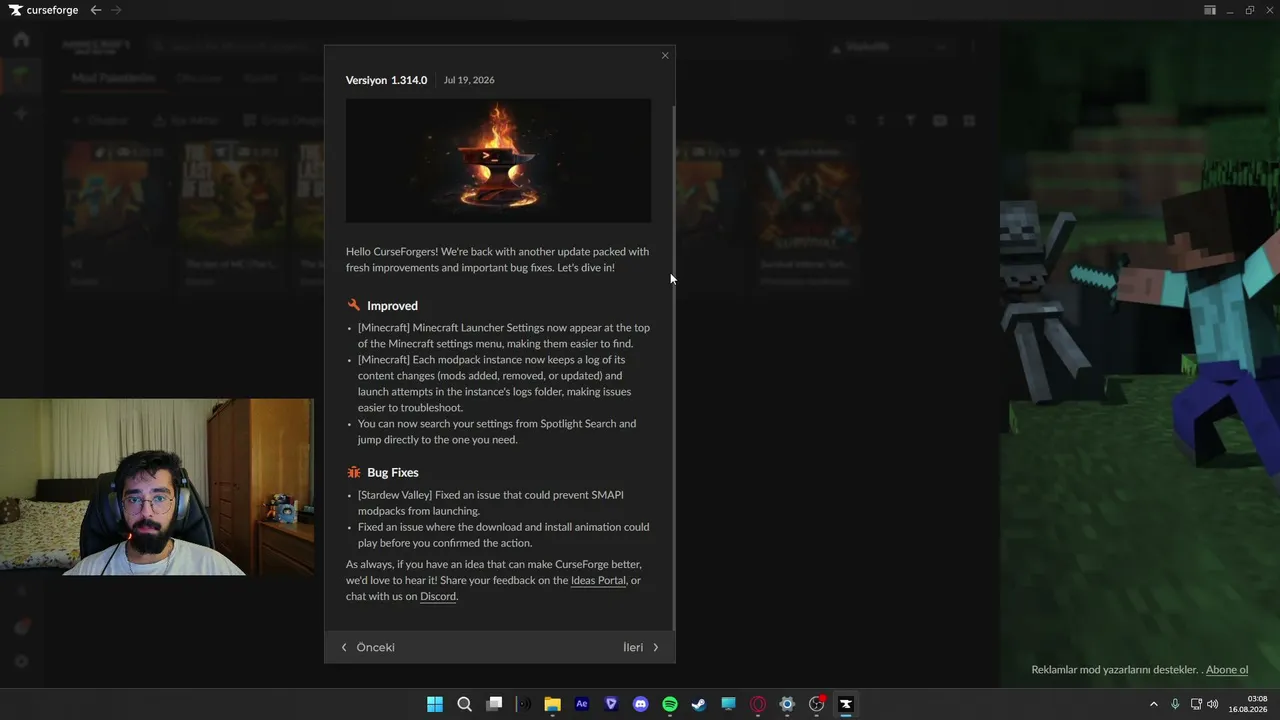This screenshot has width=1280, height=720.
Task: Open Spotify from the taskbar
Action: (x=670, y=704)
